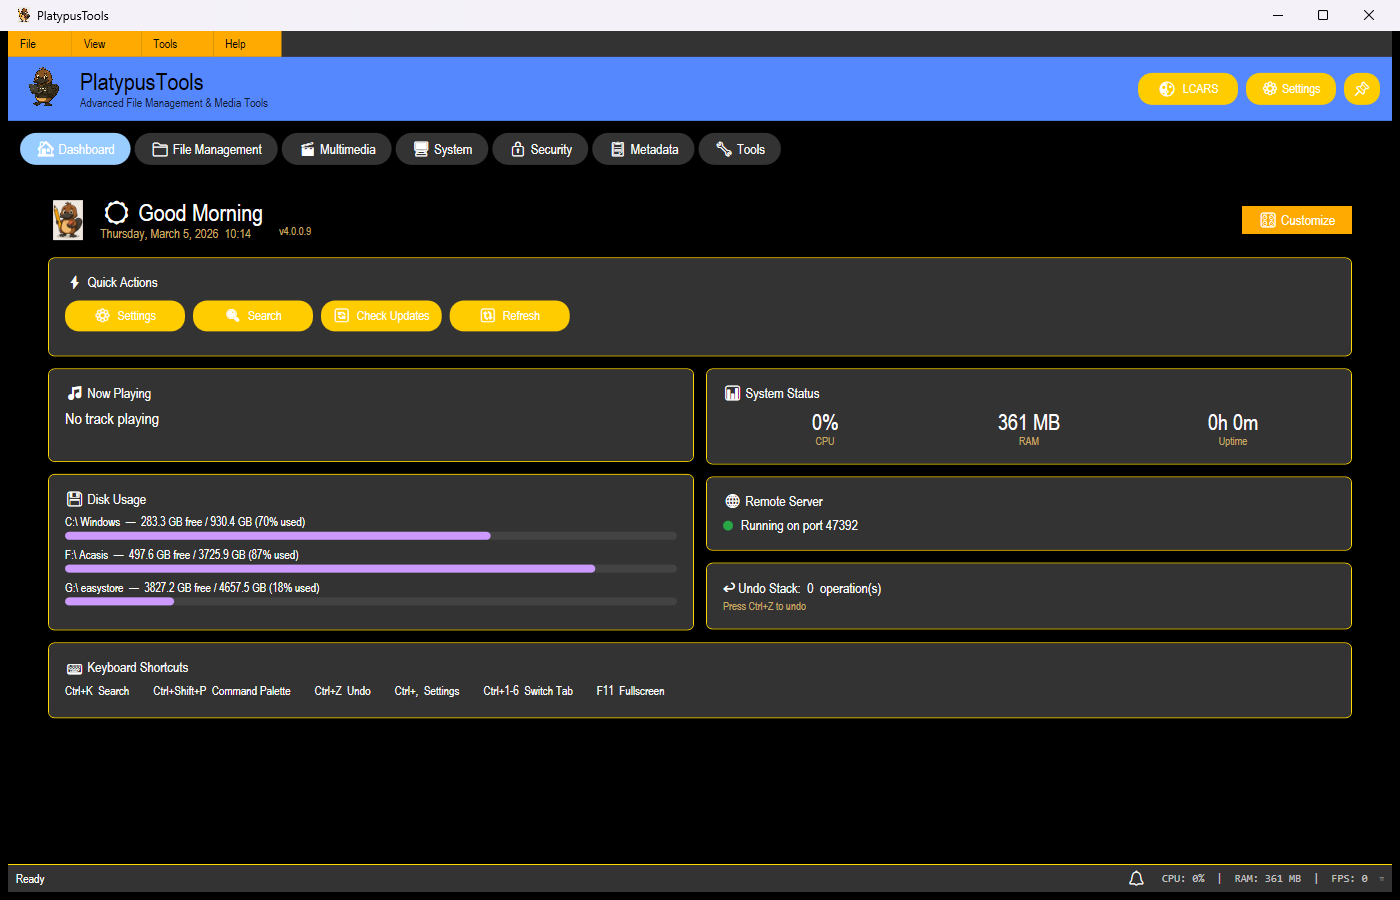Click the Refresh quick action

pos(510,315)
